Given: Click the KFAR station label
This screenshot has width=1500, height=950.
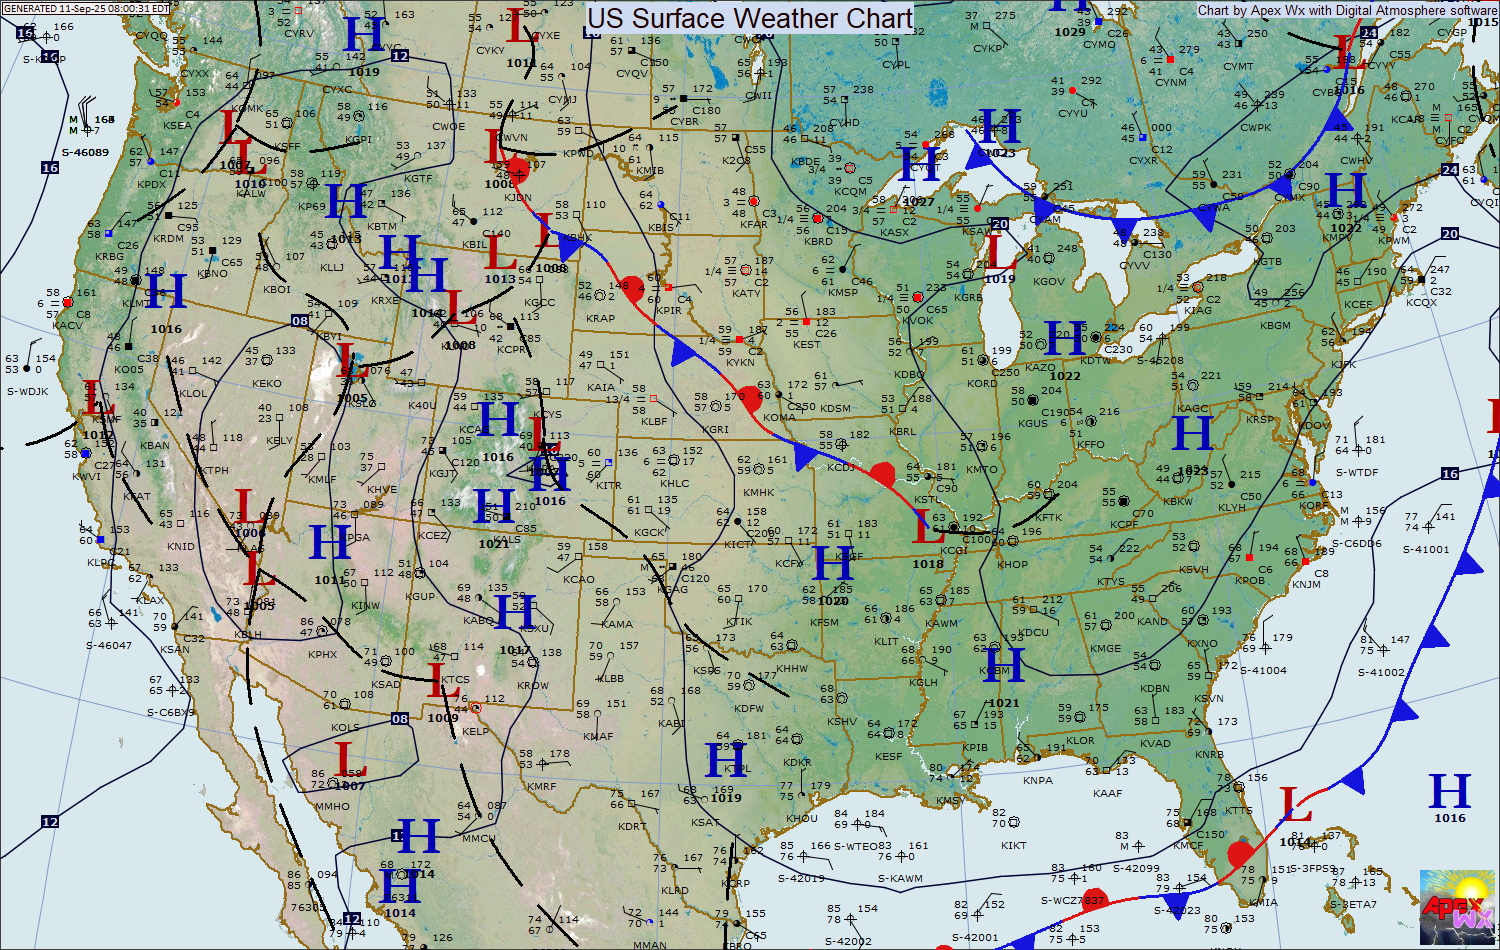Looking at the screenshot, I should (753, 225).
